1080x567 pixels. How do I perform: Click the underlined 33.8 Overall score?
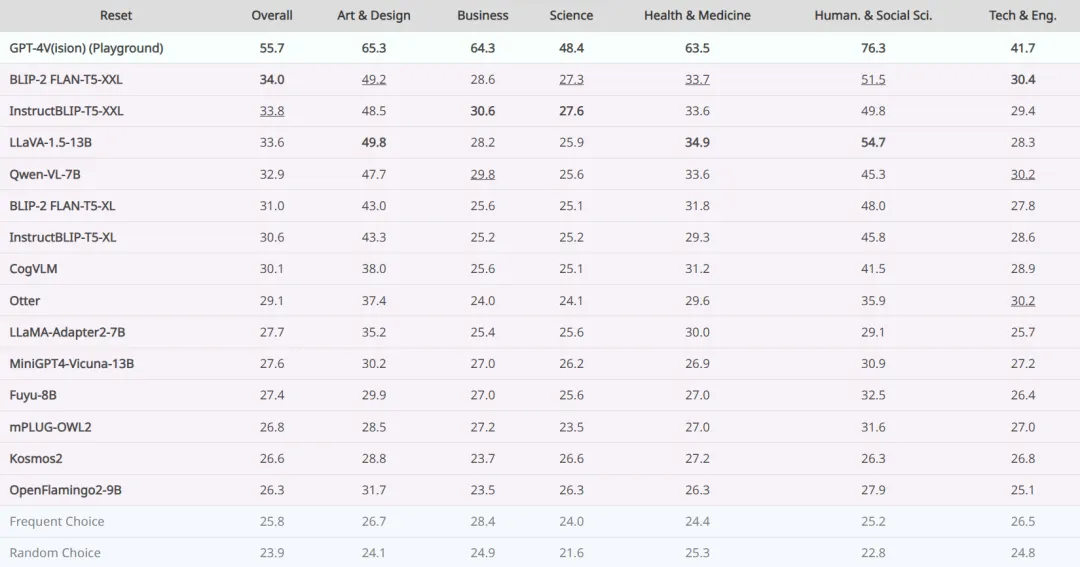point(271,111)
